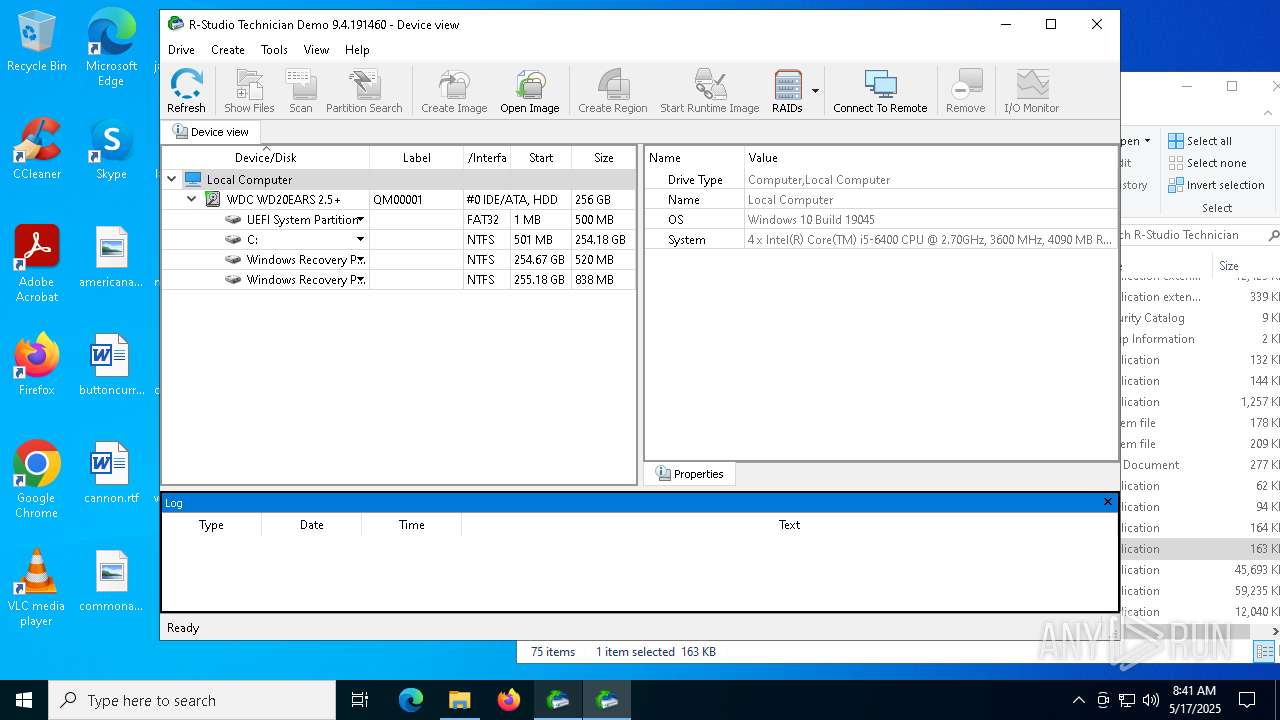This screenshot has height=720, width=1280.
Task: Open dropdown of 520 MB Recovery partition
Action: [x=361, y=260]
